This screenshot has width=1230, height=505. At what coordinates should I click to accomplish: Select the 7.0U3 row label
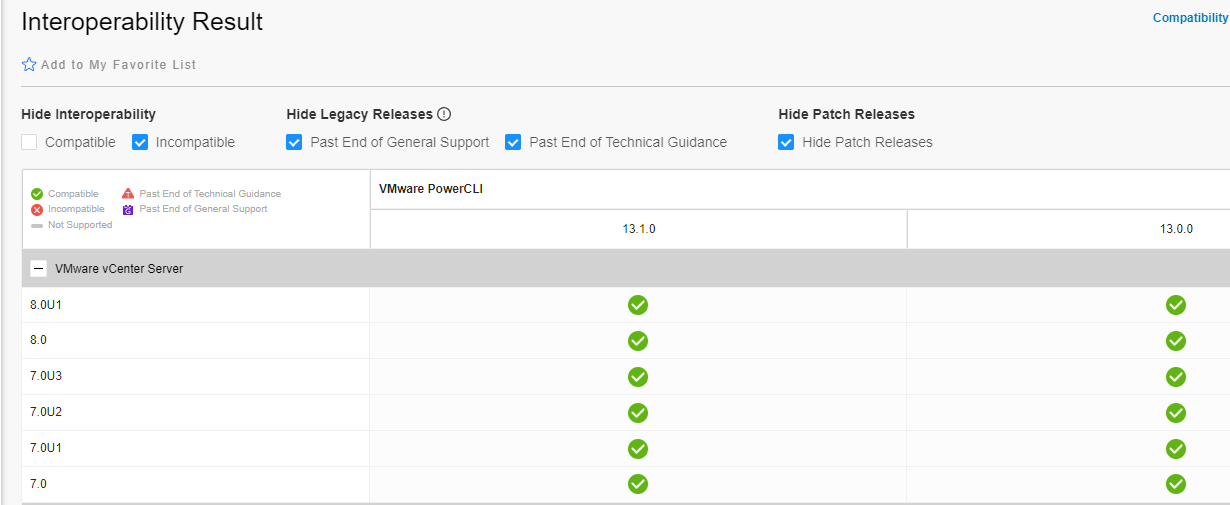click(46, 376)
